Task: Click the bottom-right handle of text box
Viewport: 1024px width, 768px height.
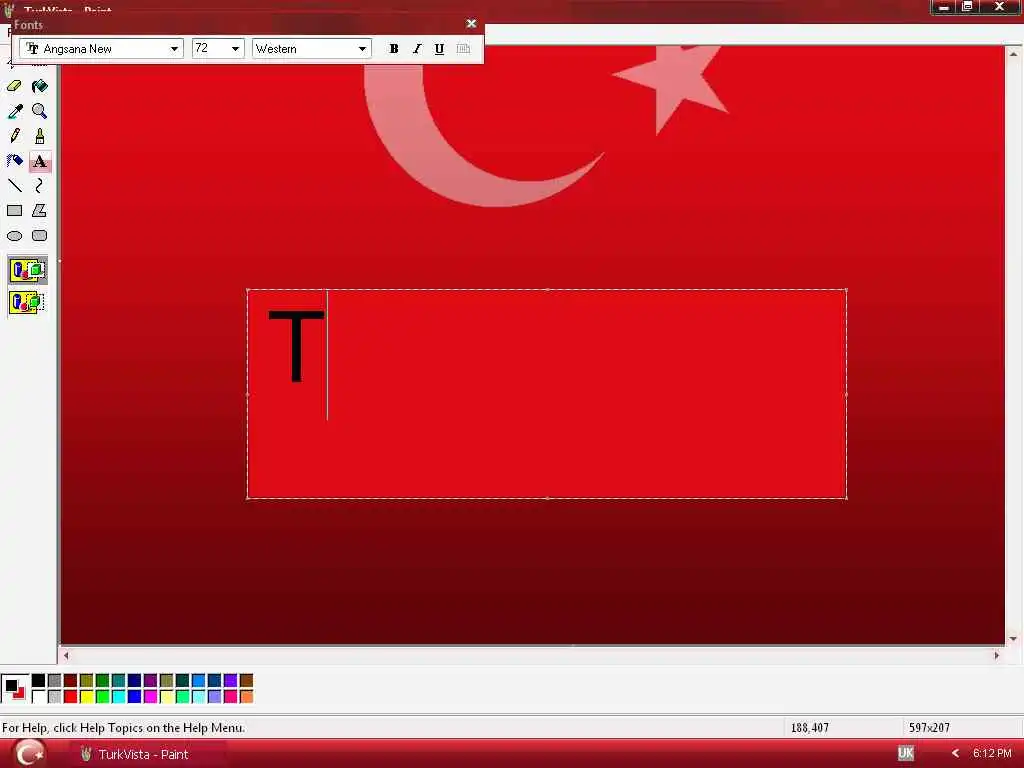Action: tap(846, 498)
